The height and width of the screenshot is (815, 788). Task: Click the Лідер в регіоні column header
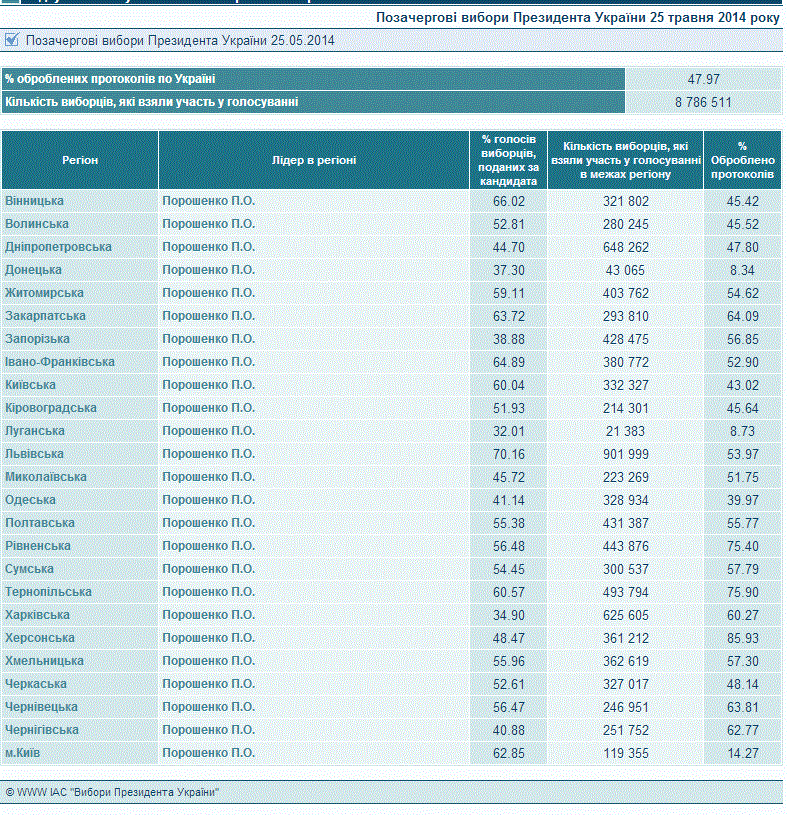point(314,160)
